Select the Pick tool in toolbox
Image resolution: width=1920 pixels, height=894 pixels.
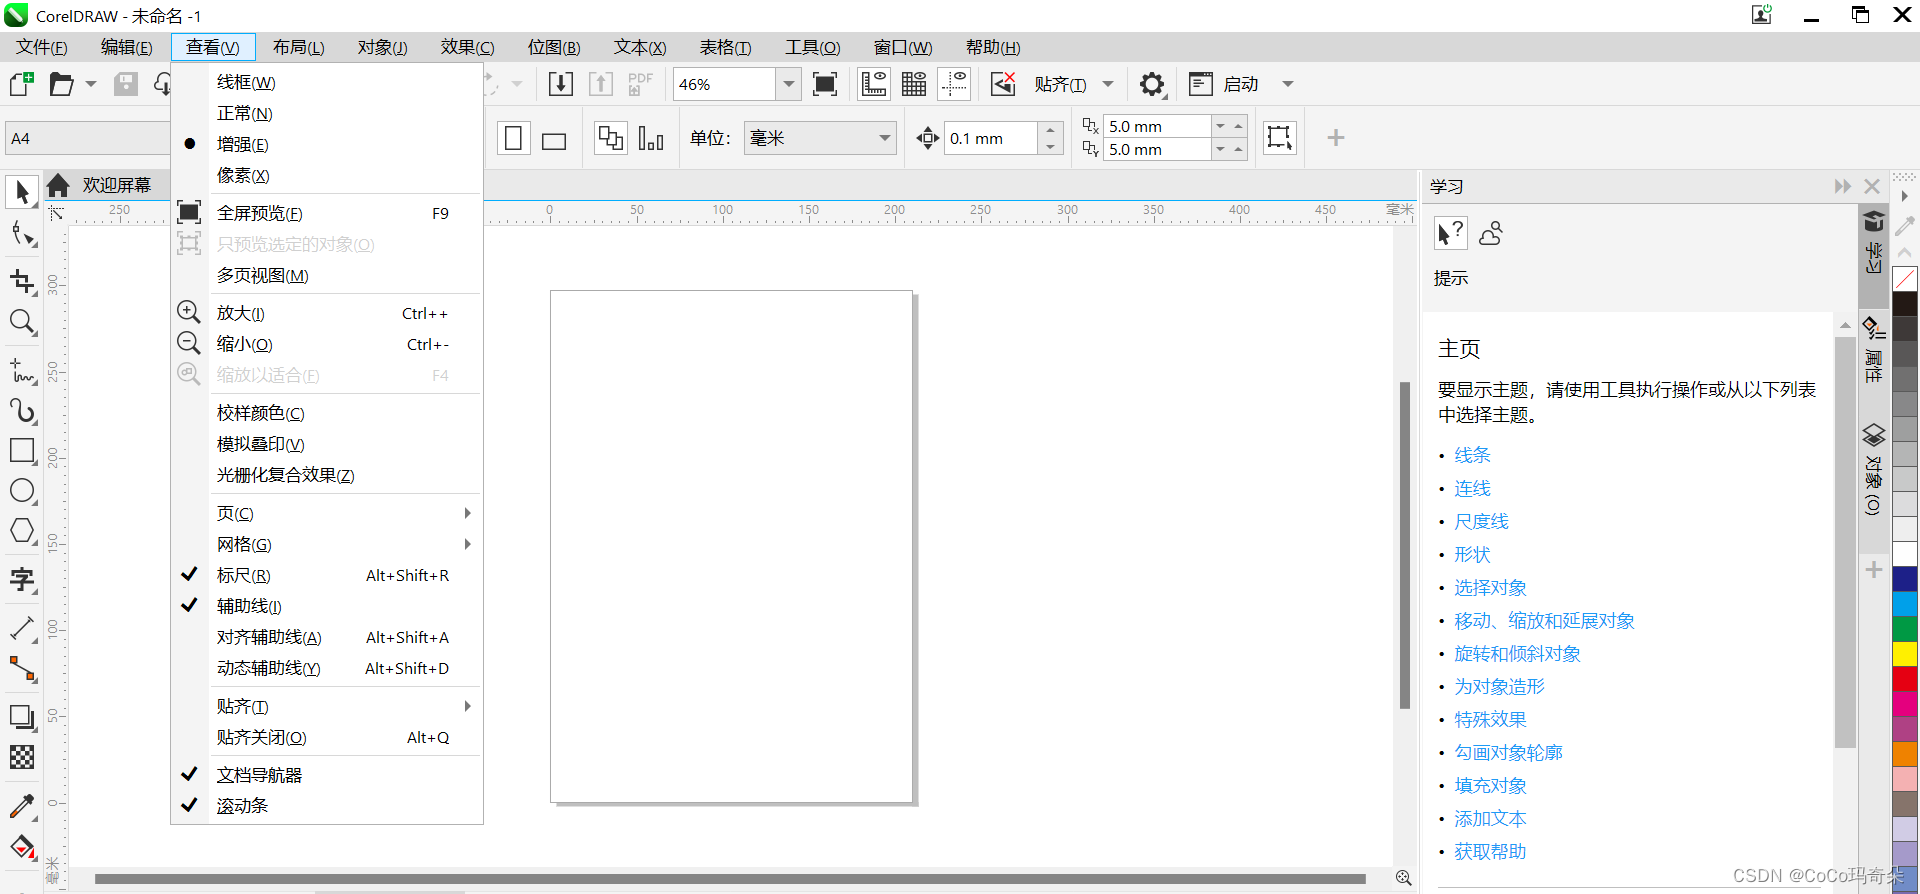[22, 191]
